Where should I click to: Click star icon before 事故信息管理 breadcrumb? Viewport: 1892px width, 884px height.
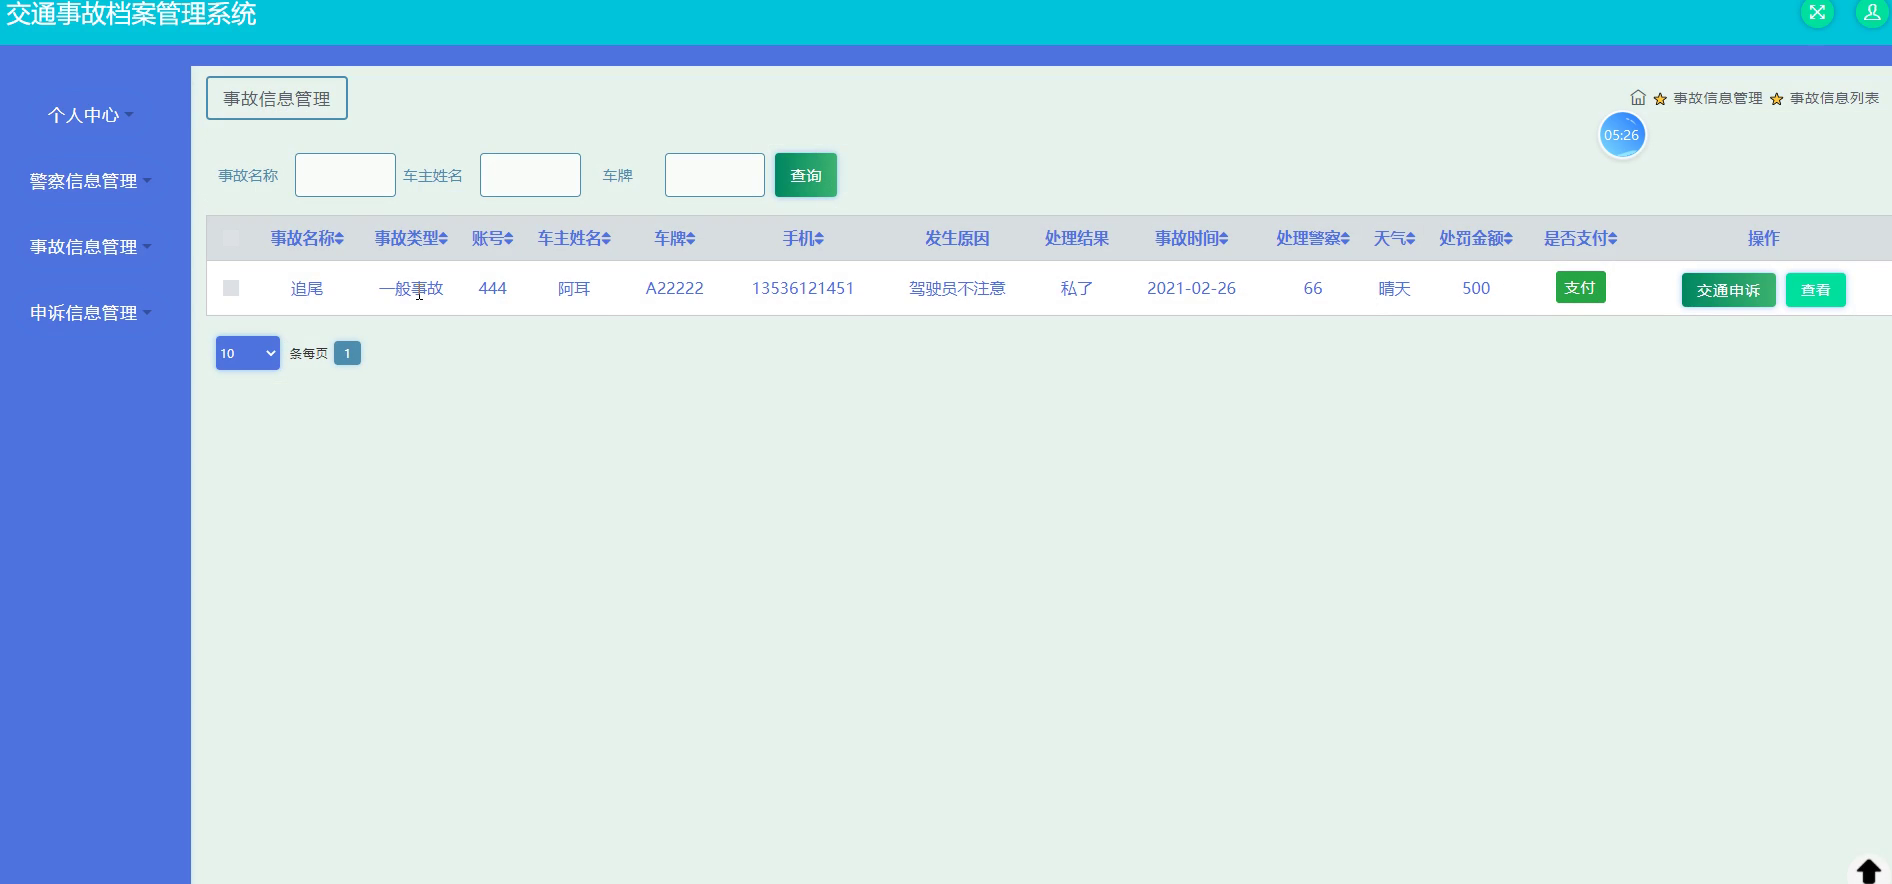pyautogui.click(x=1660, y=99)
